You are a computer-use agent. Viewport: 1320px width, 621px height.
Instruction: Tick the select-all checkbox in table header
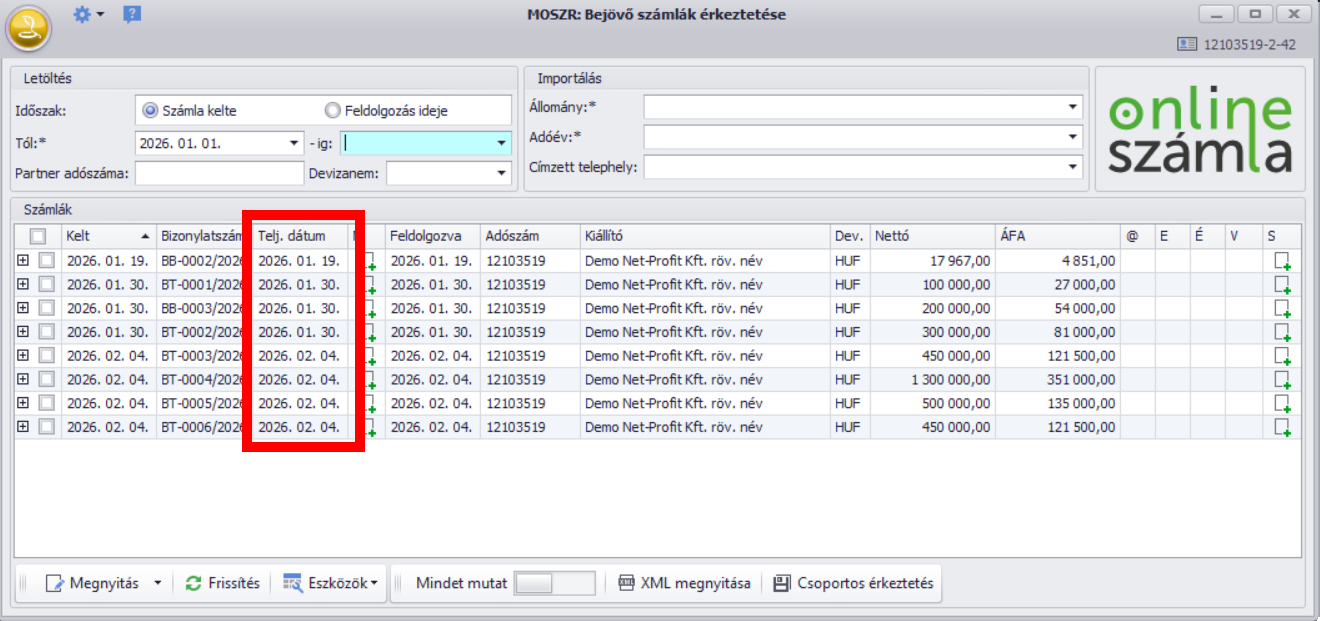[x=38, y=237]
